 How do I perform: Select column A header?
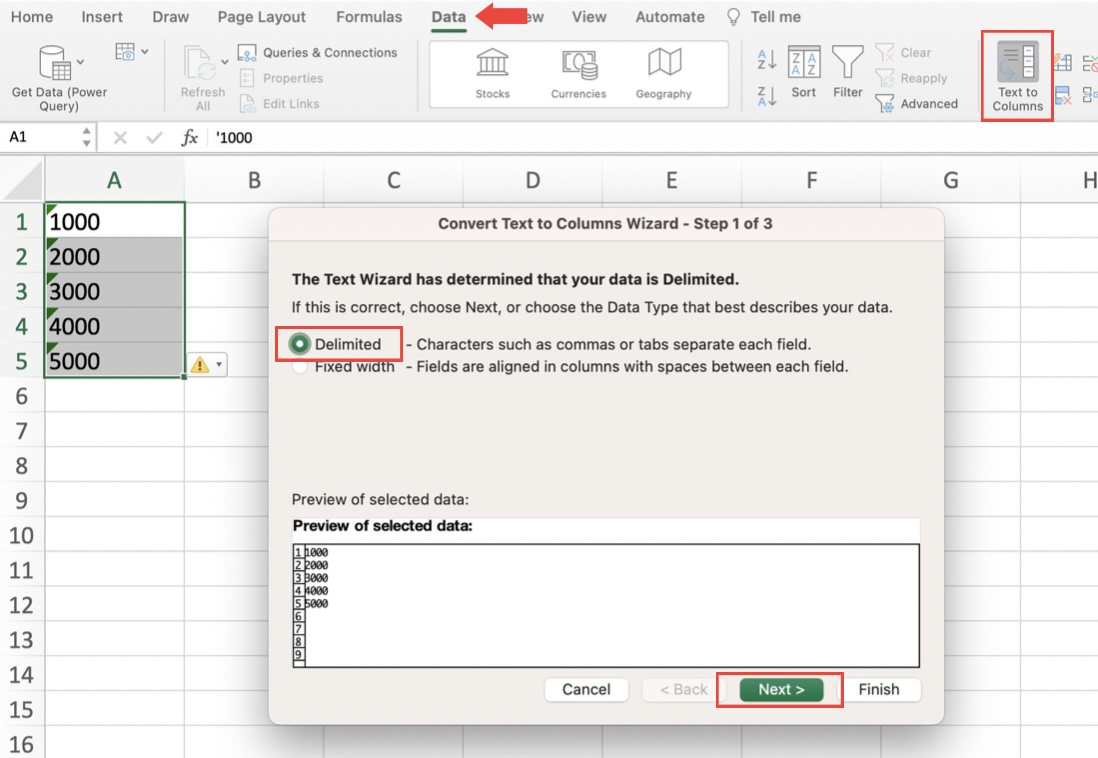coord(114,181)
